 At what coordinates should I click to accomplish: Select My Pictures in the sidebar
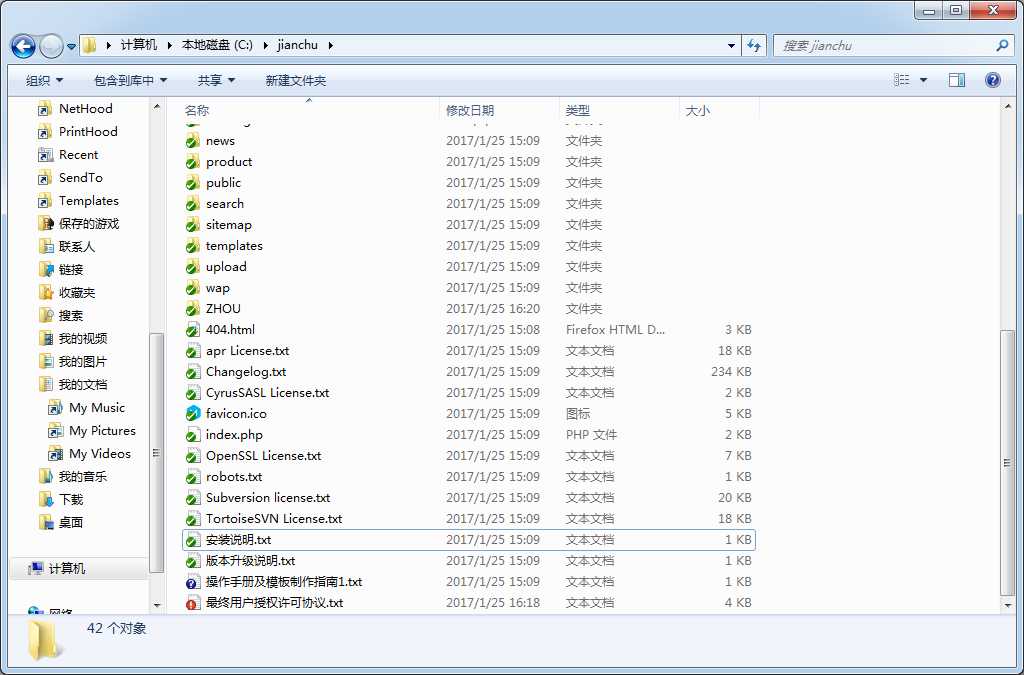[103, 430]
